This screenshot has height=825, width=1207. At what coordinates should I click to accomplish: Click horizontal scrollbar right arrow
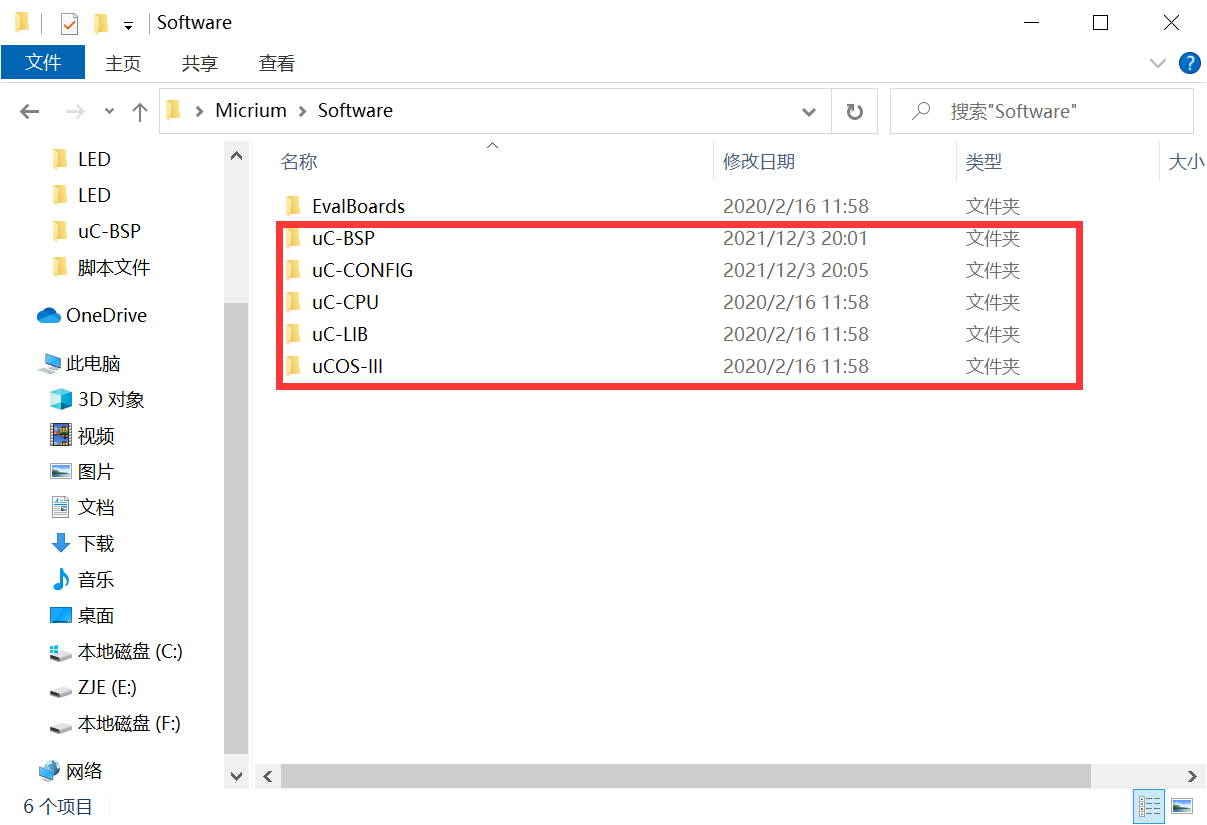click(x=1192, y=776)
